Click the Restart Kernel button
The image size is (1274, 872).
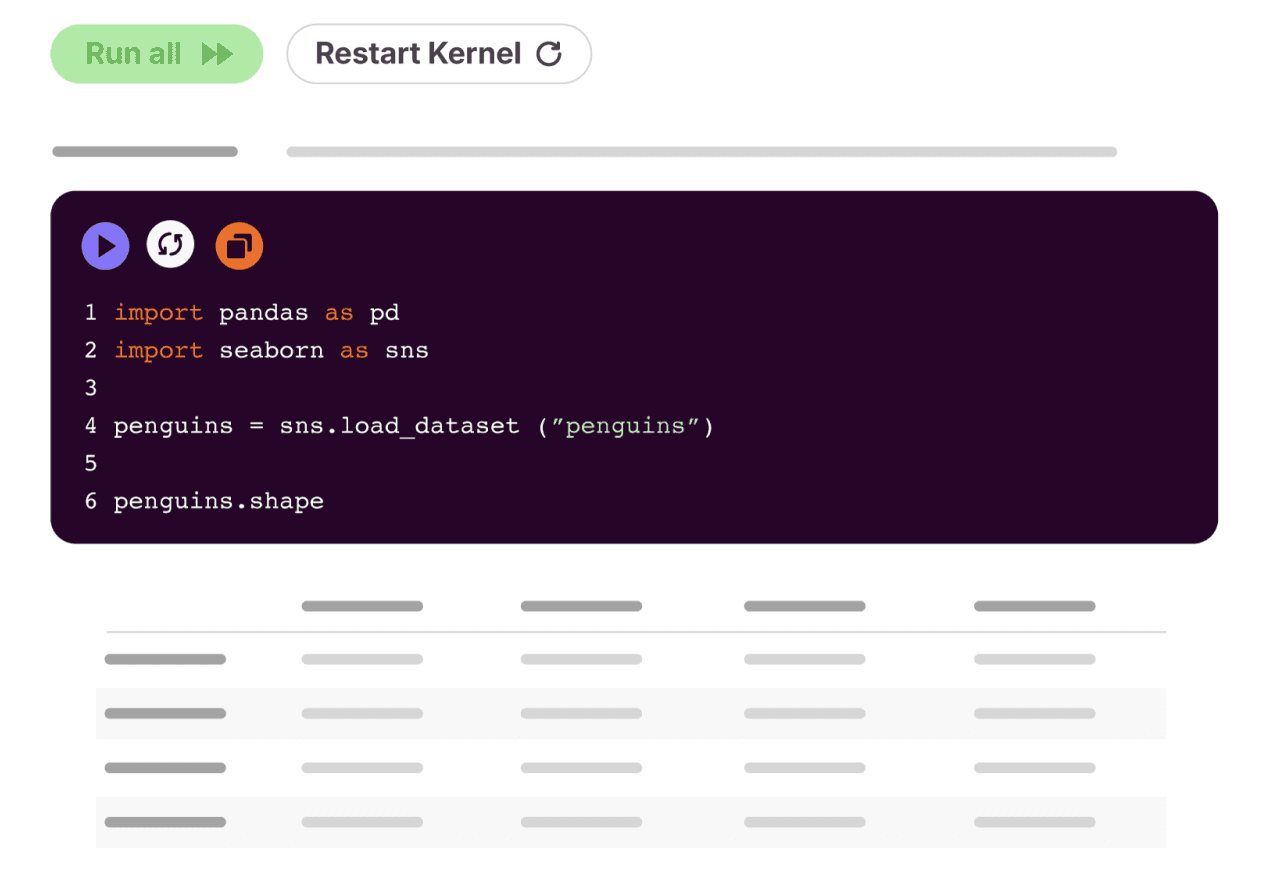coord(439,54)
